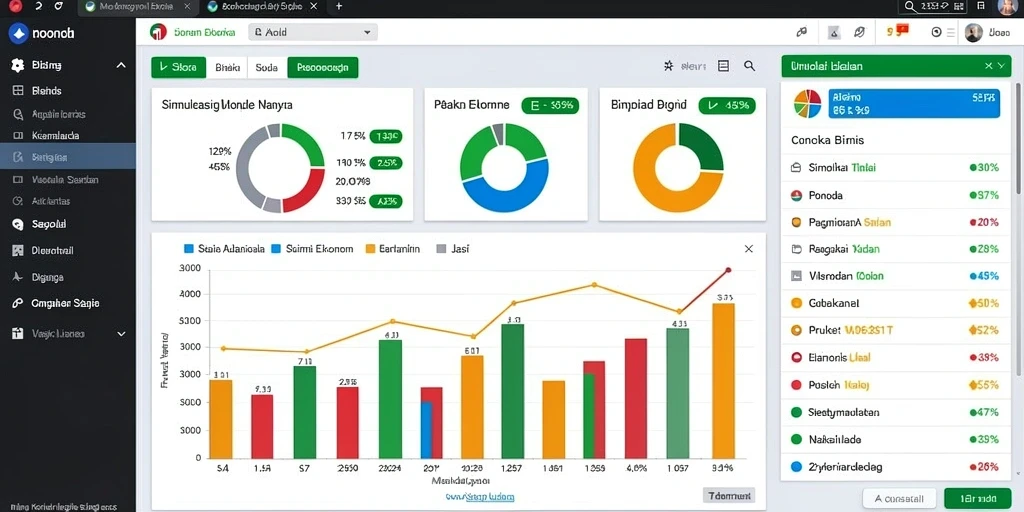
Task: Select the Ponoda row in right list
Action: point(897,195)
